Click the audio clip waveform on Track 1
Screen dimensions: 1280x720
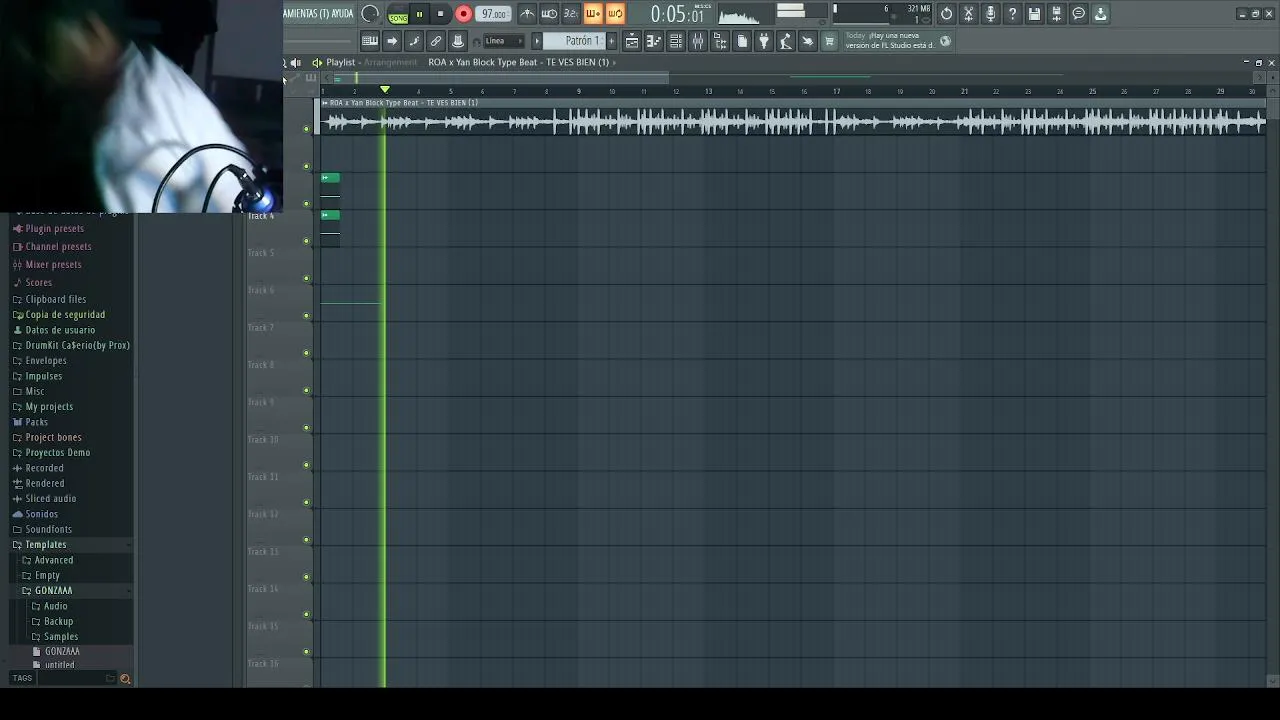(794, 122)
